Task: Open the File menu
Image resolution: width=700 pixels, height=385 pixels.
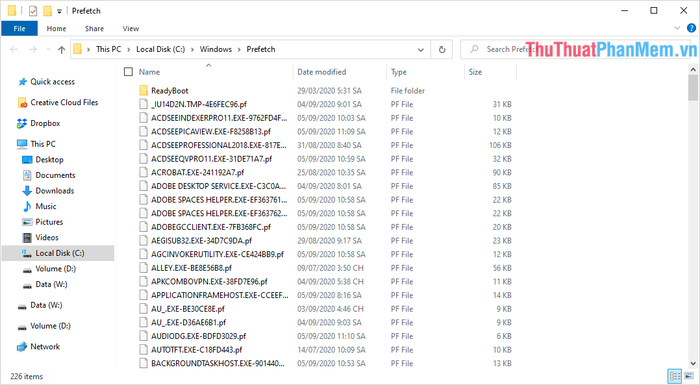Action: [19, 29]
